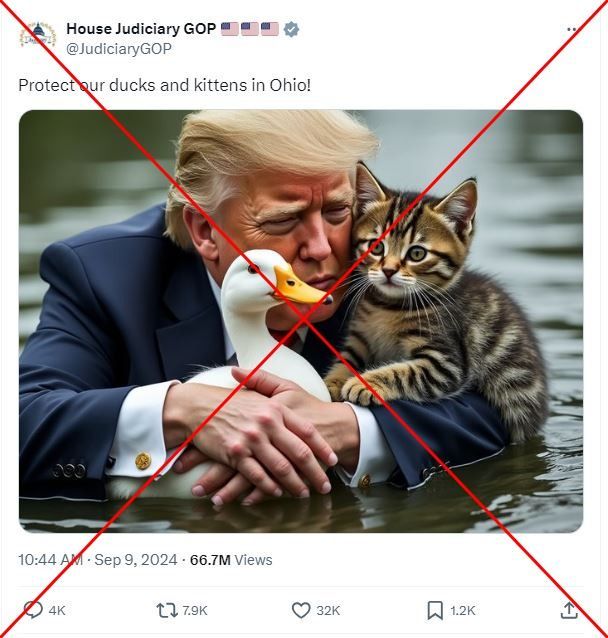Click the blue verified badge
This screenshot has width=608, height=638.
[291, 29]
